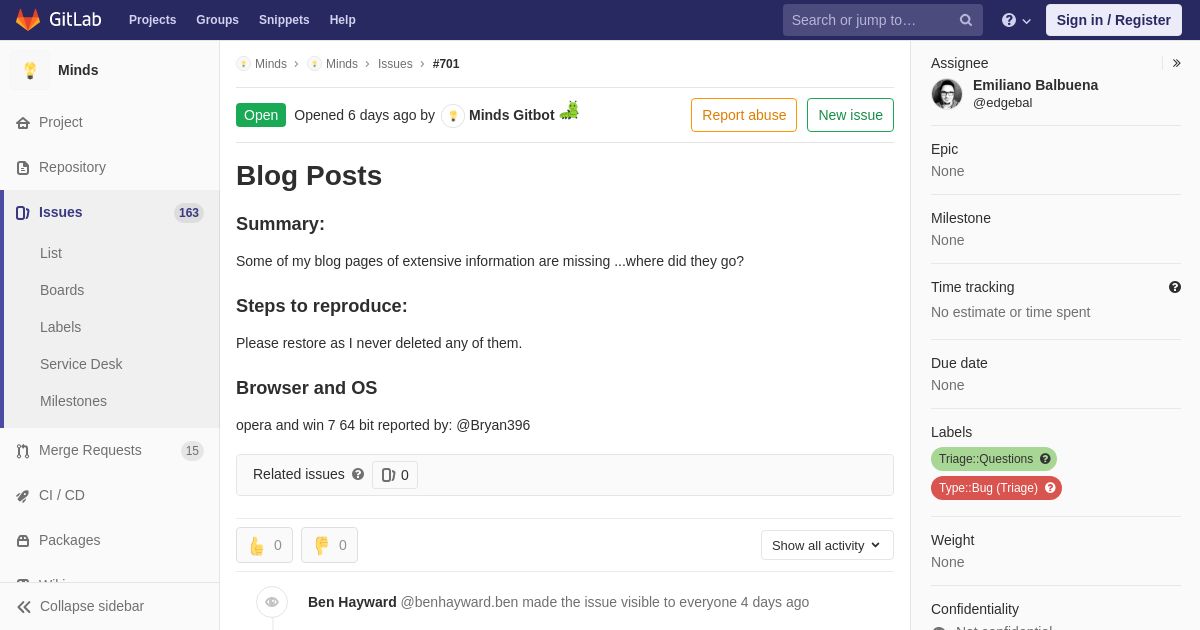The image size is (1200, 630).
Task: Open Service Desk under Issues
Action: 81,364
